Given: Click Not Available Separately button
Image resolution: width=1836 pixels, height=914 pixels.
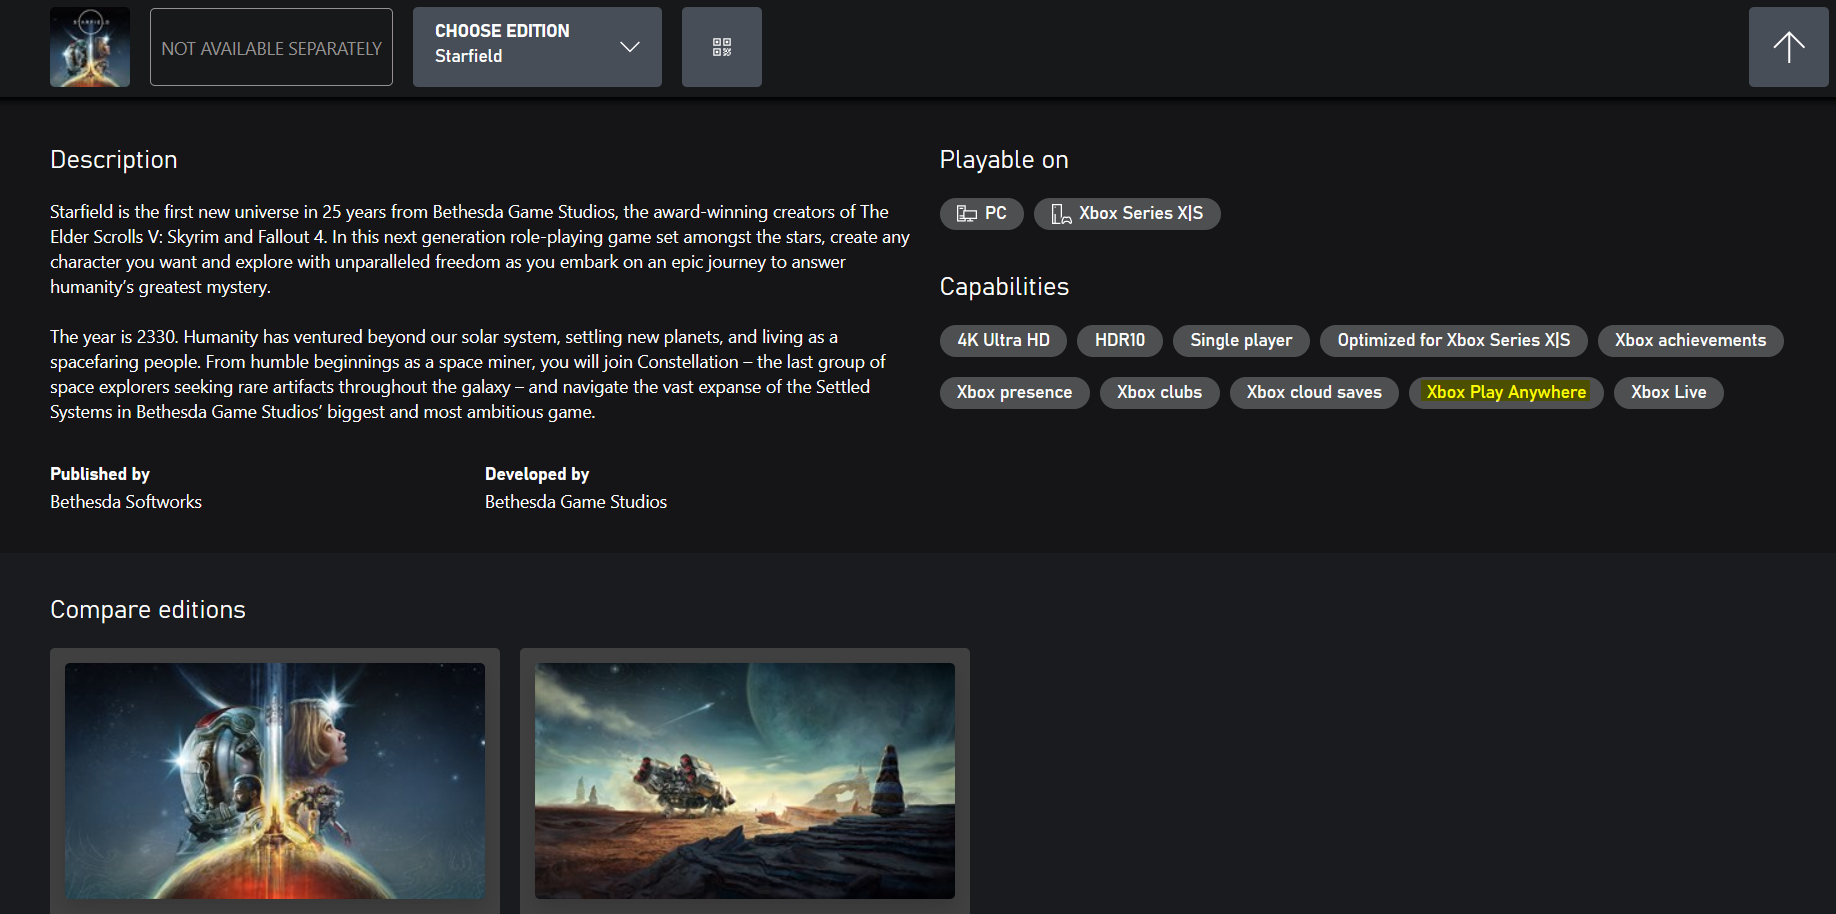Looking at the screenshot, I should click(x=271, y=47).
